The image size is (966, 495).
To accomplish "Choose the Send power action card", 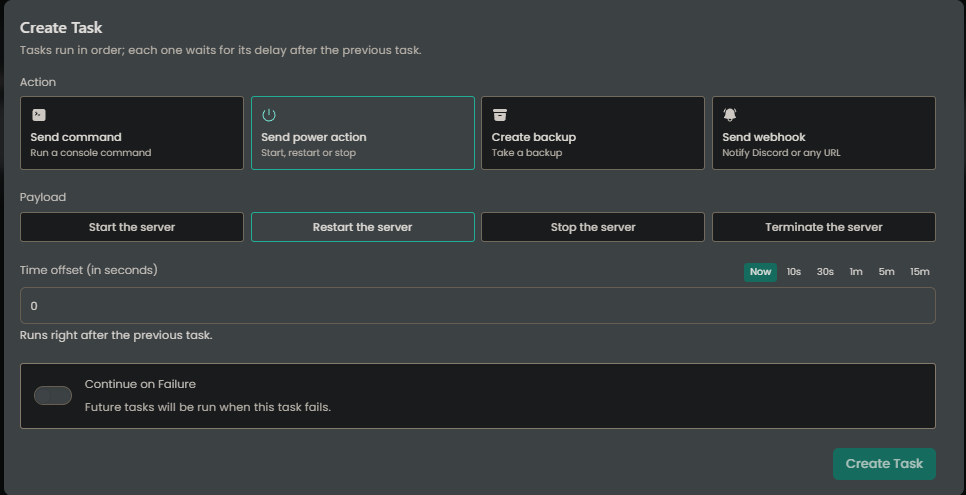I will coord(363,133).
